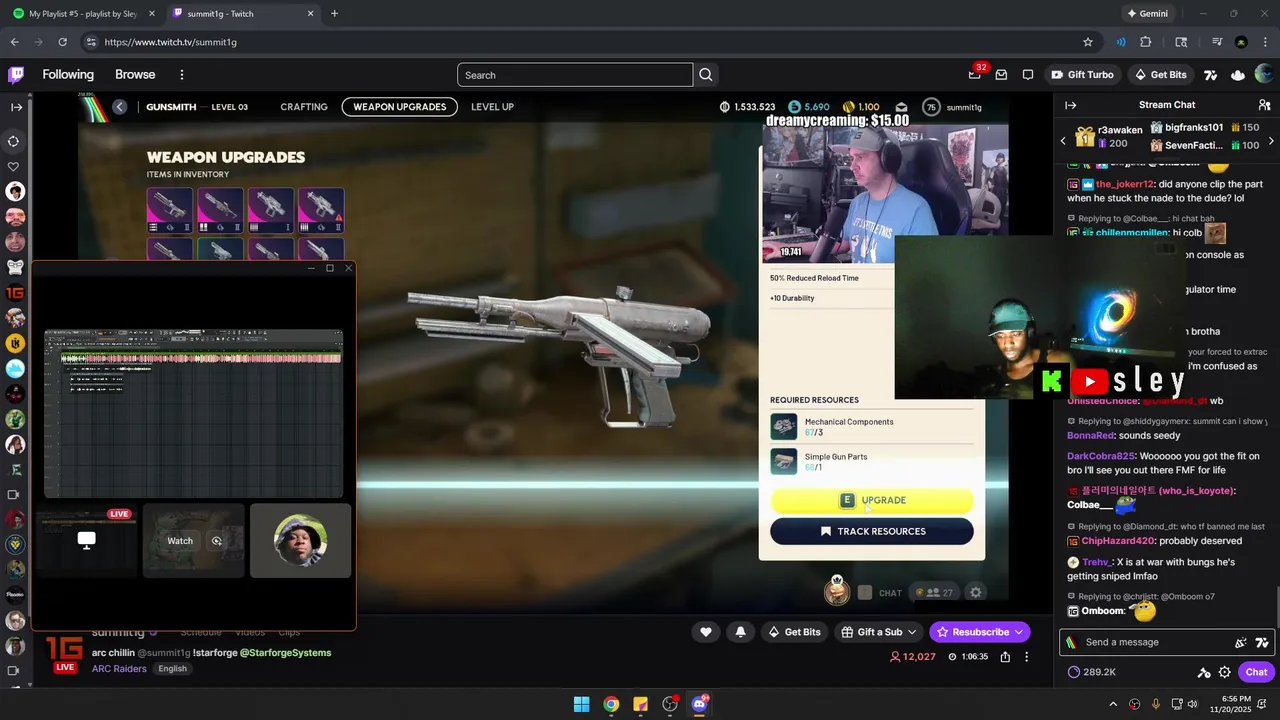This screenshot has height=720, width=1280.
Task: Click the party popper icon in message box
Action: click(1241, 643)
